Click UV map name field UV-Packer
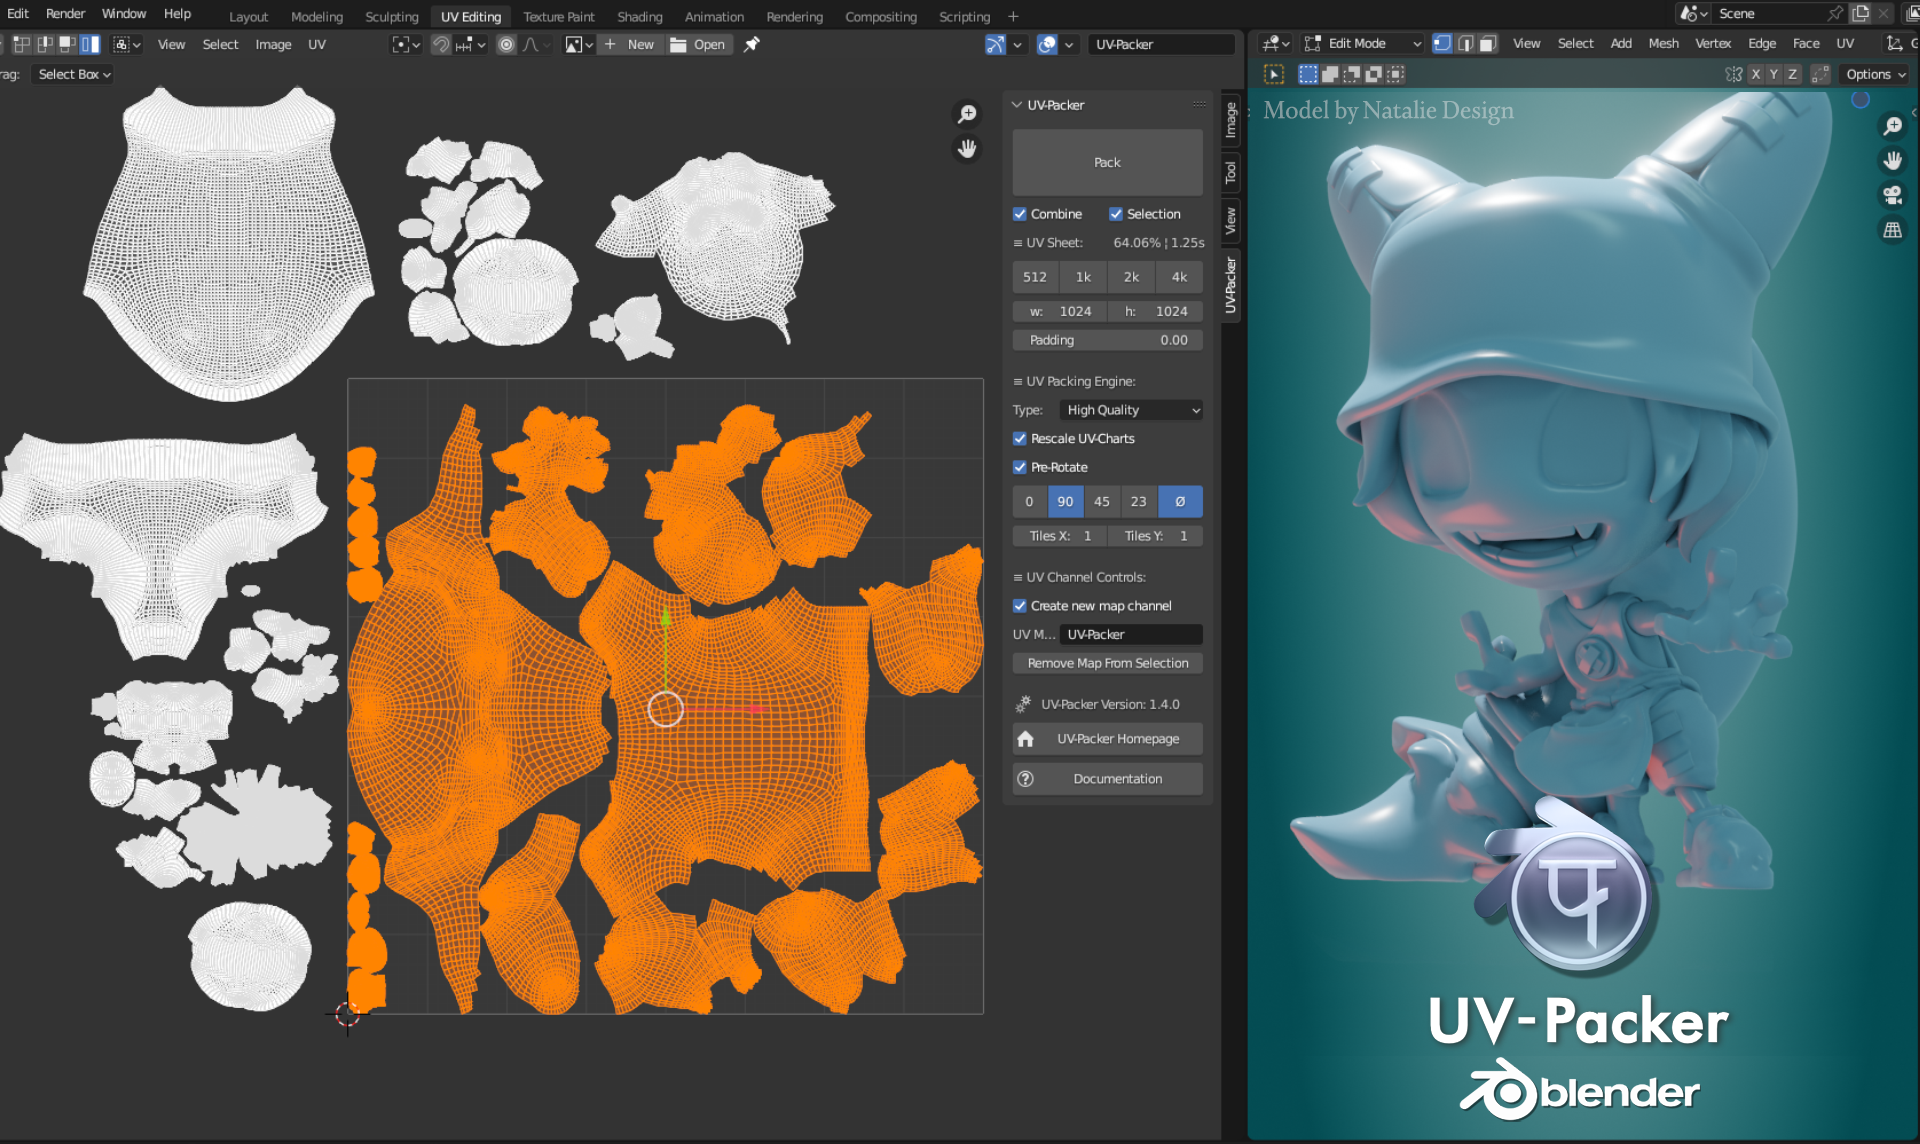 pyautogui.click(x=1131, y=634)
